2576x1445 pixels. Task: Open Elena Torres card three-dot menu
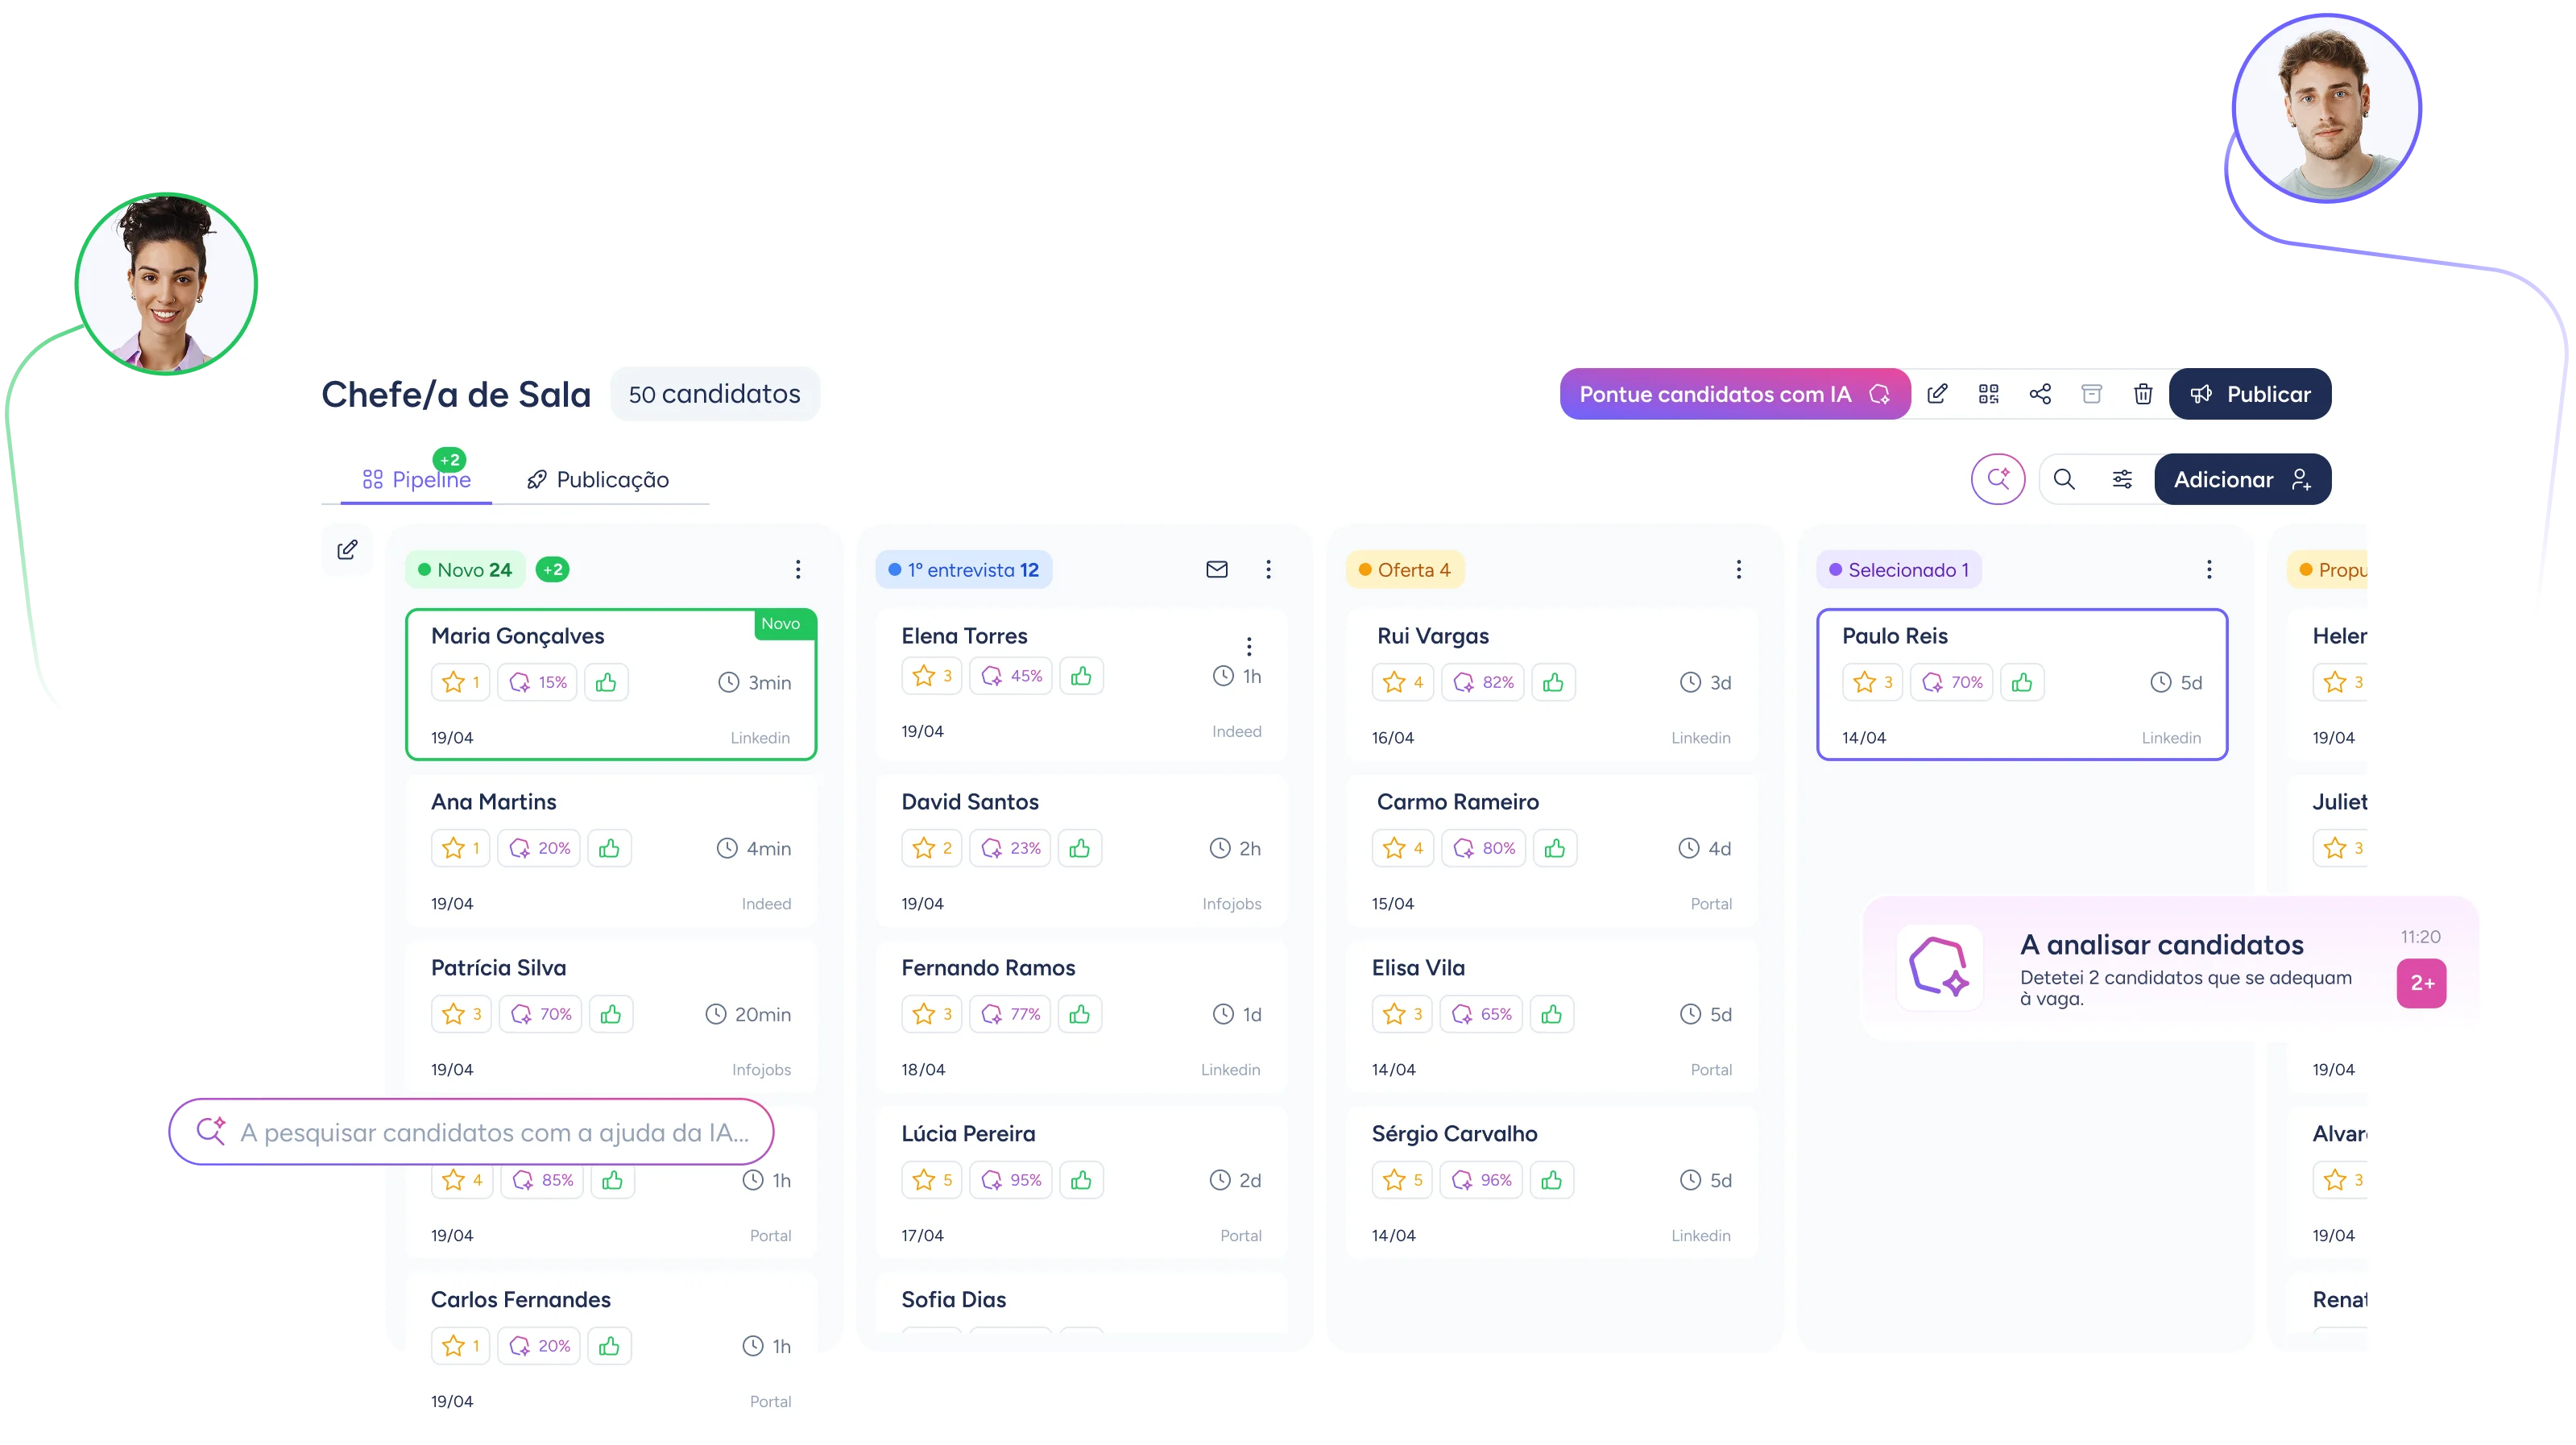1249,646
